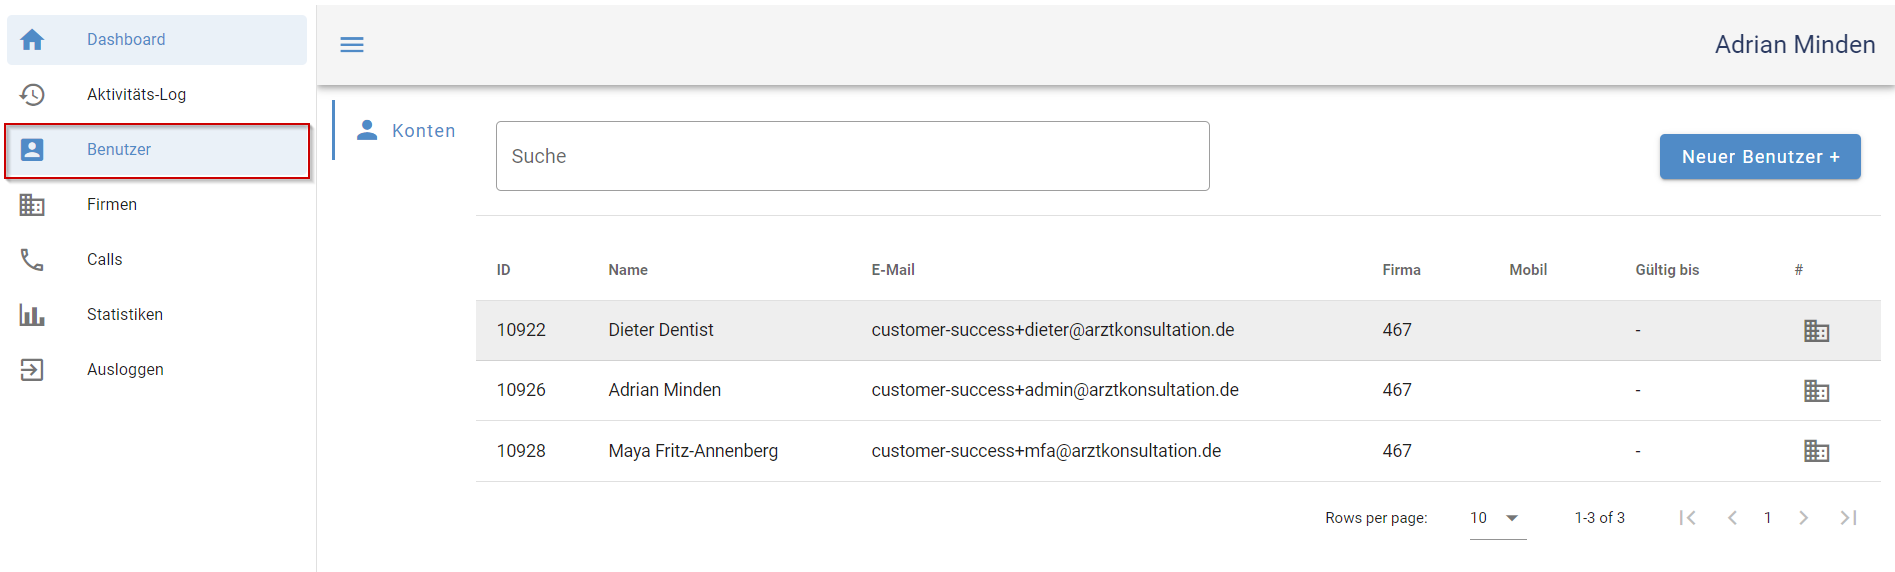
Task: Select Firmen in the sidebar
Action: click(x=112, y=205)
